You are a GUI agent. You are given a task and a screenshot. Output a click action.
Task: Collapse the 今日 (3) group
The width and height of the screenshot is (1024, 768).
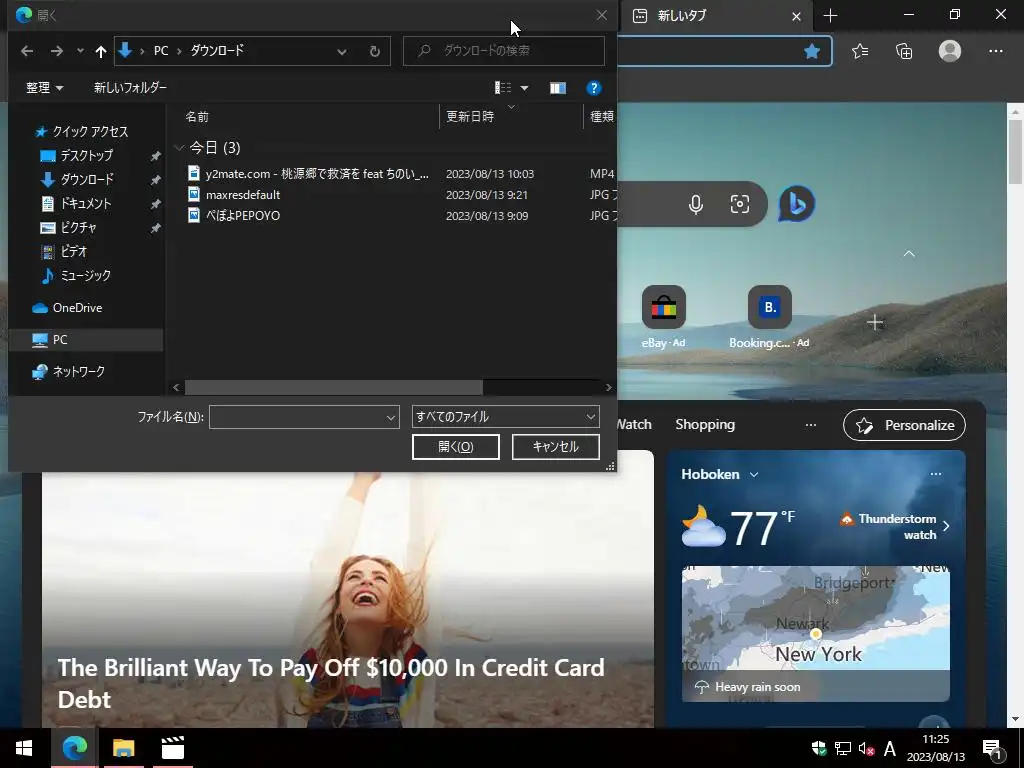[x=179, y=148]
